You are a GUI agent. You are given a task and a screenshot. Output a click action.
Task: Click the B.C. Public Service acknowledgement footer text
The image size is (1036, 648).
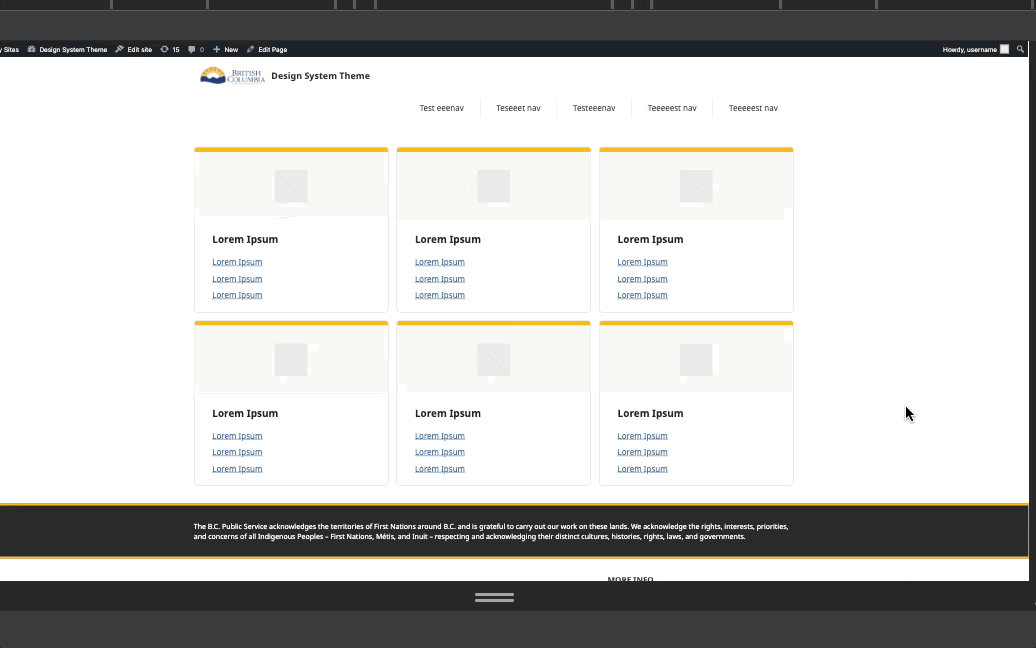point(491,532)
